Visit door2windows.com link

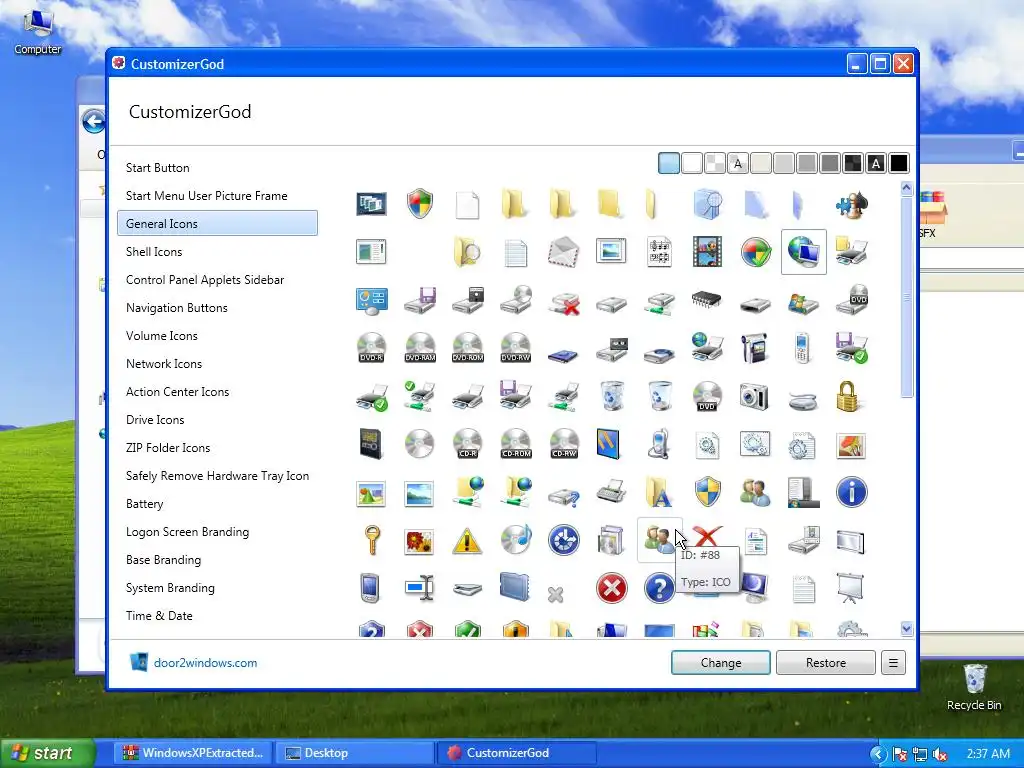[x=205, y=662]
